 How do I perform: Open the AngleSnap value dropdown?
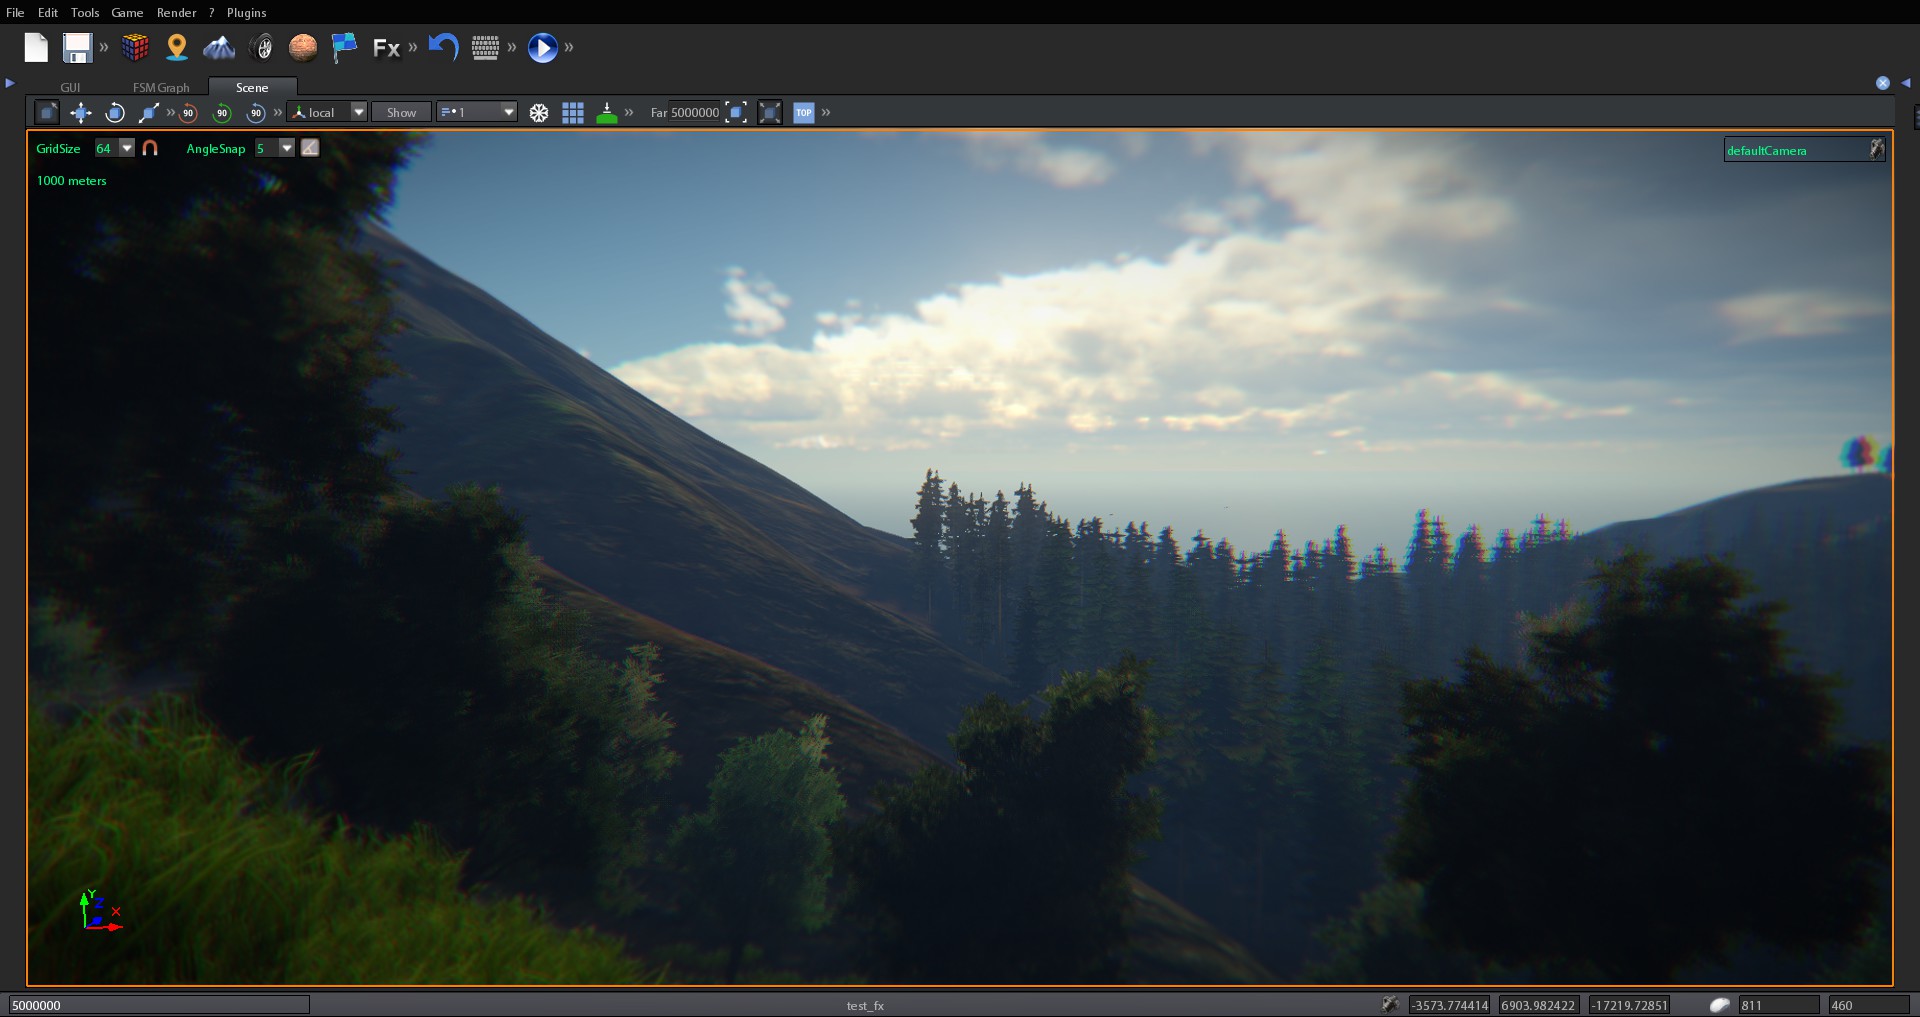287,147
